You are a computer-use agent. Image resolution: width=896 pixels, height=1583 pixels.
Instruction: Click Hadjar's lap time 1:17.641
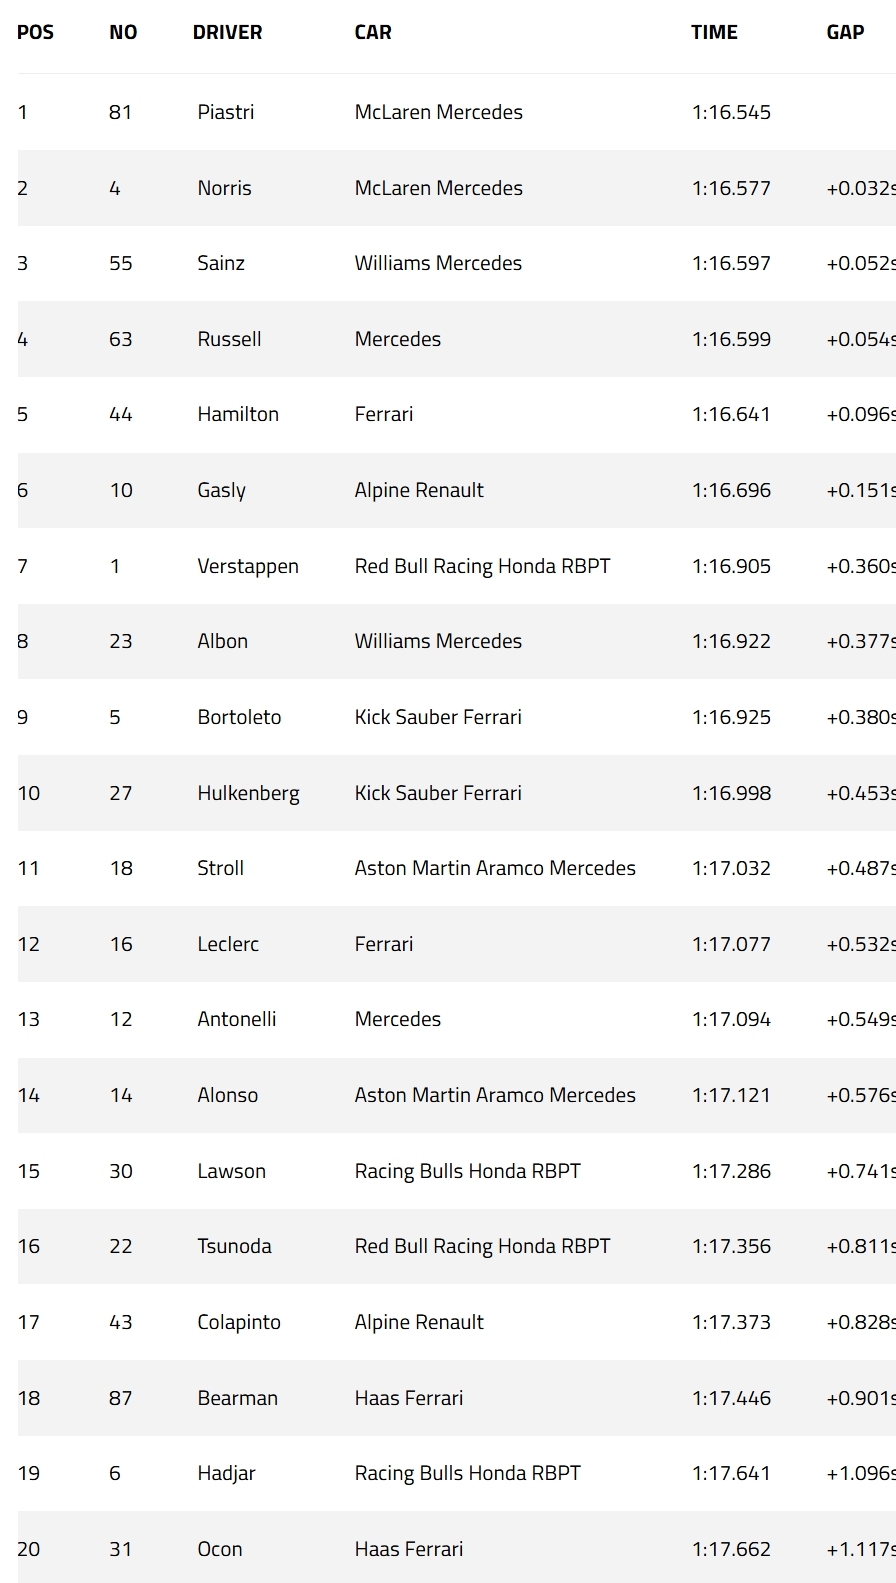(731, 1473)
